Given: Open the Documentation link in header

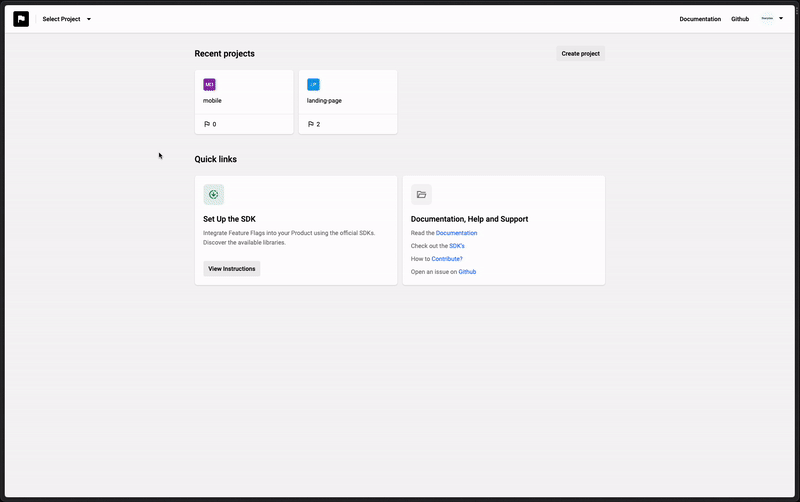Looking at the screenshot, I should click(700, 19).
